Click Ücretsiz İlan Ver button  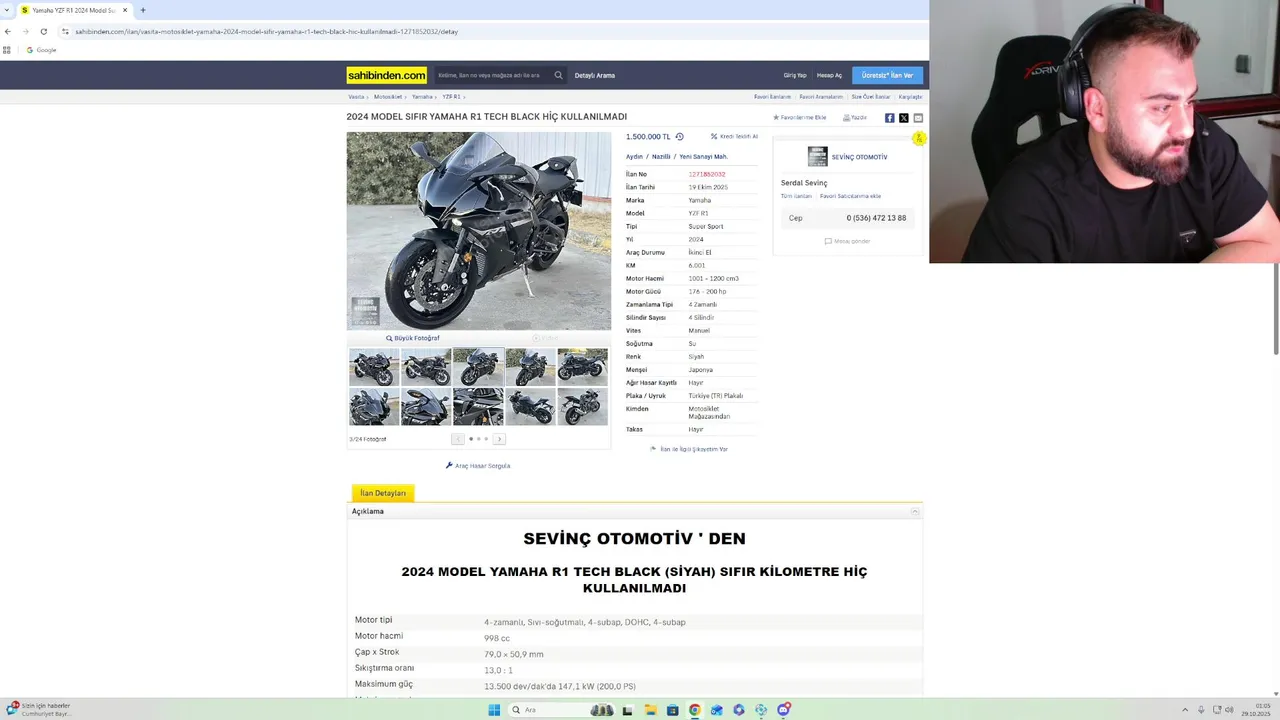point(887,75)
